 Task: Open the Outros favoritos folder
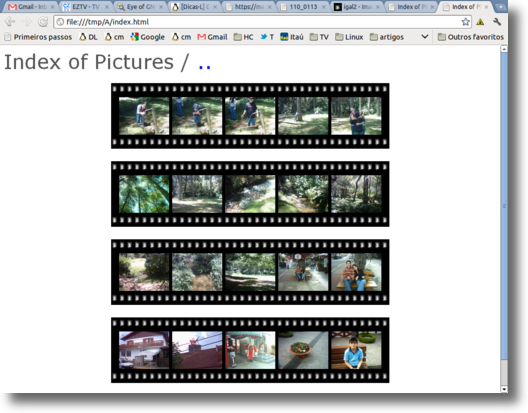pos(471,37)
